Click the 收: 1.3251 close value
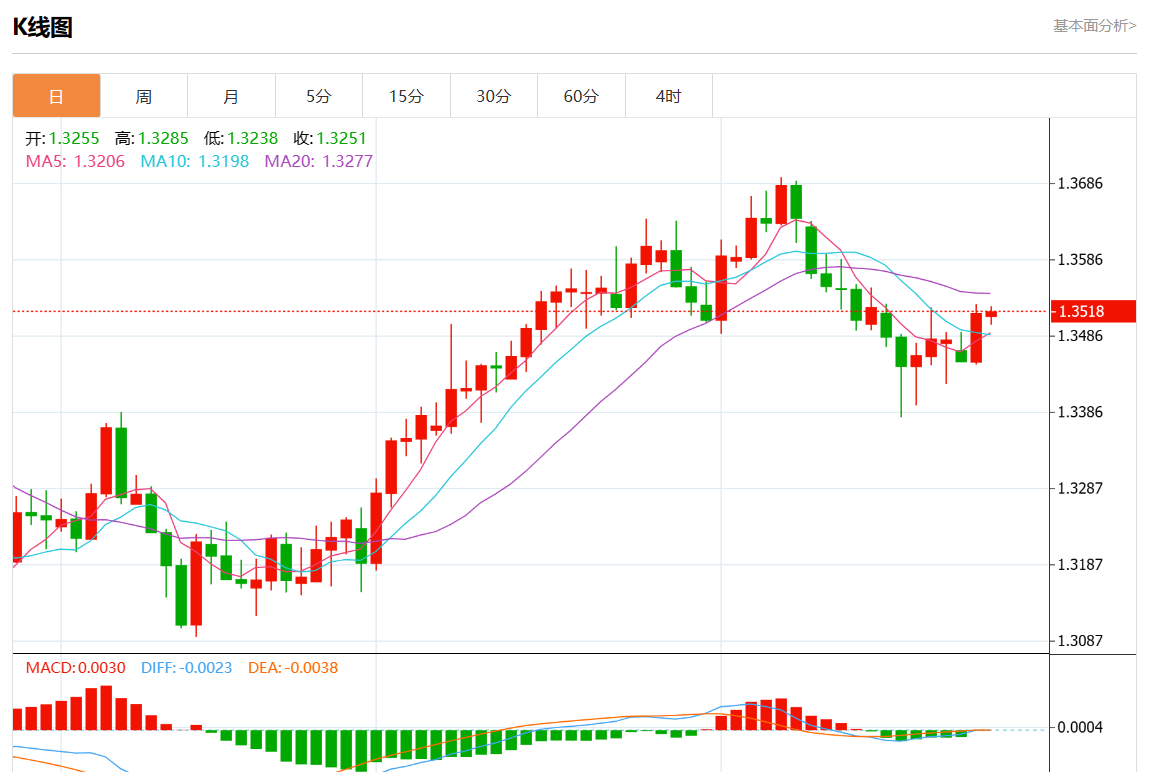1162x772 pixels. (330, 139)
